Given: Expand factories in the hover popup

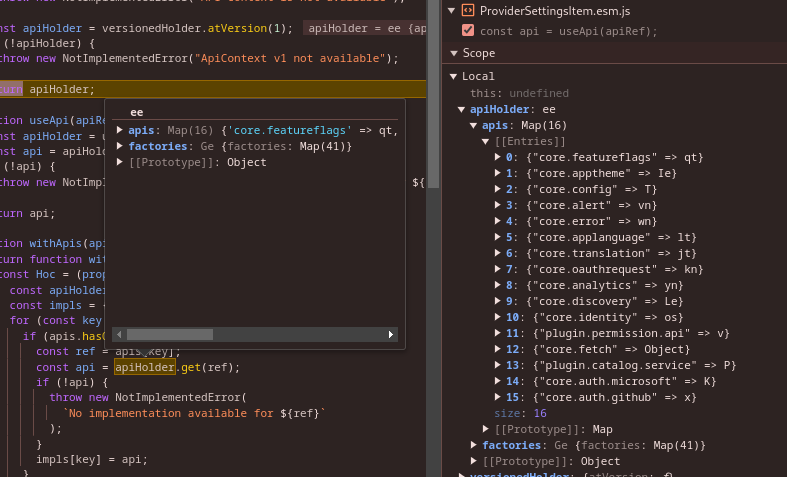Looking at the screenshot, I should click(120, 146).
